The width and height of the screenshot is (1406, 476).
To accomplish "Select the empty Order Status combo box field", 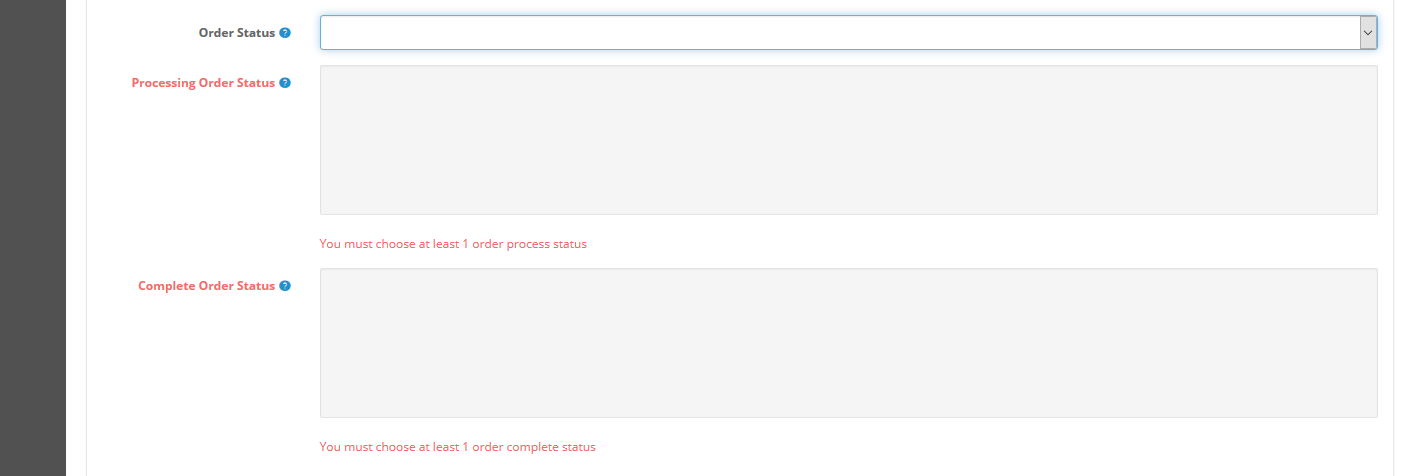I will [x=849, y=33].
